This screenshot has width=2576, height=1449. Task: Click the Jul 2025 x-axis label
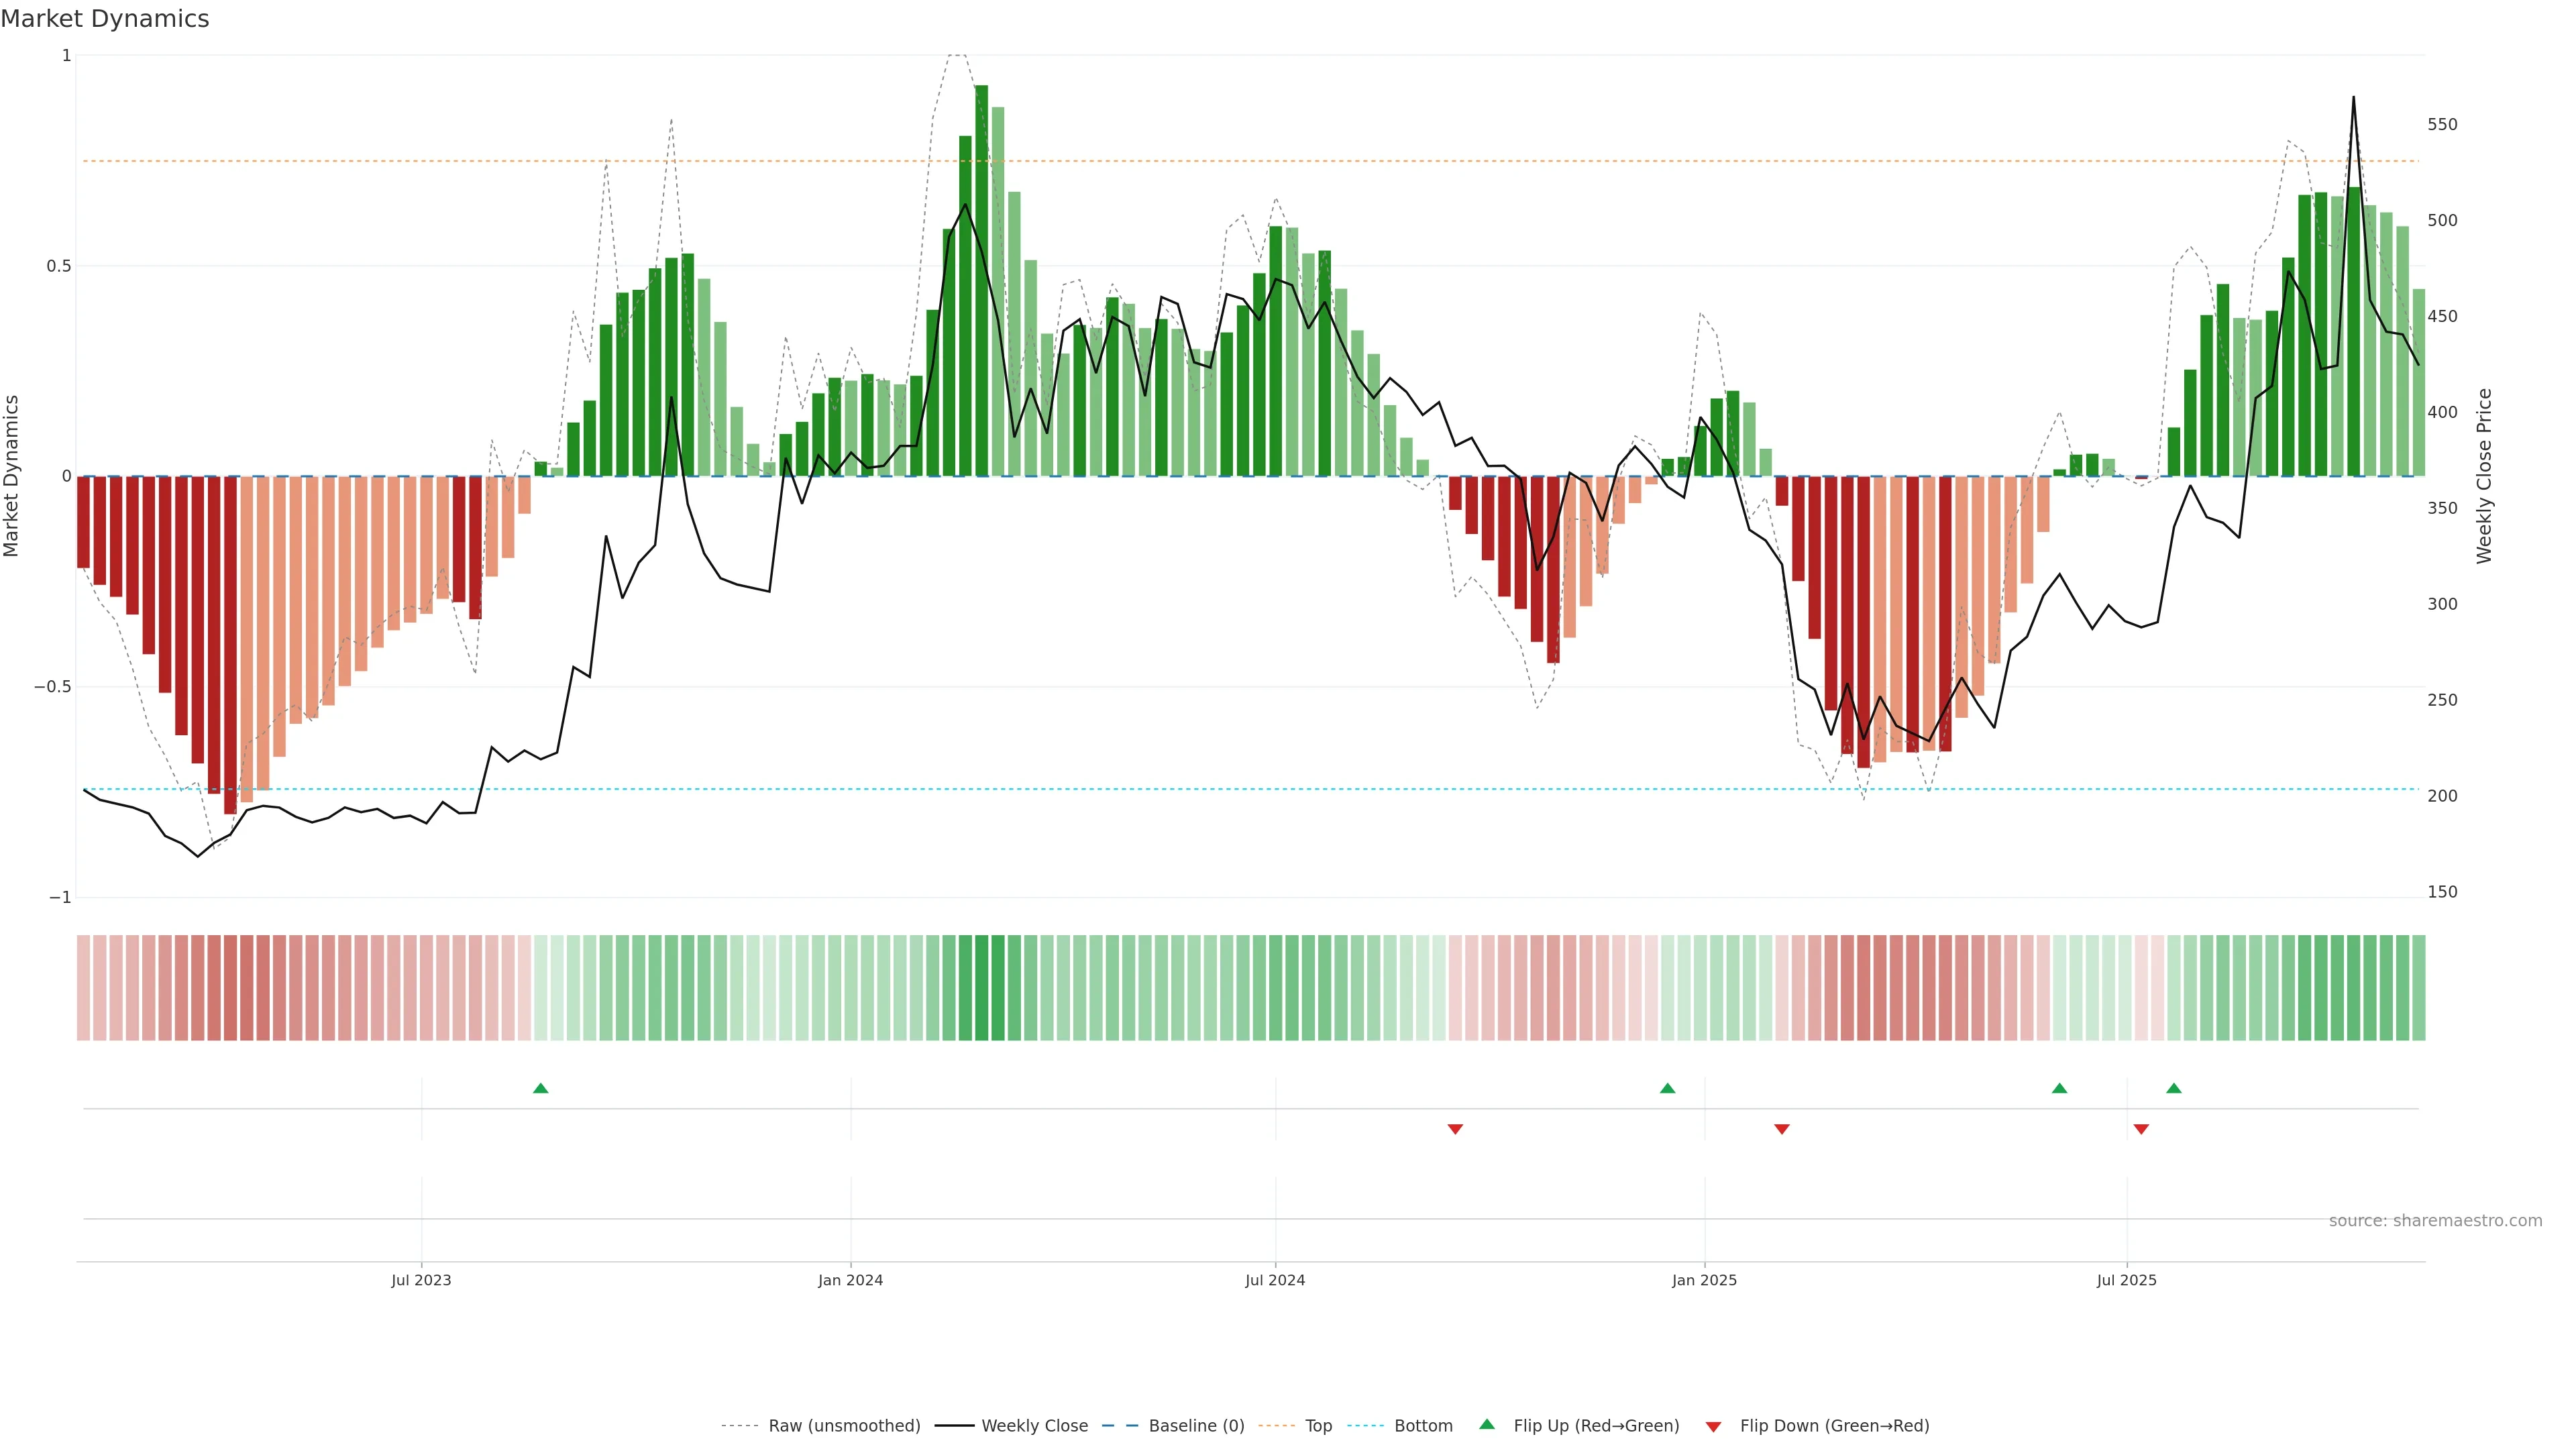pos(2127,1280)
